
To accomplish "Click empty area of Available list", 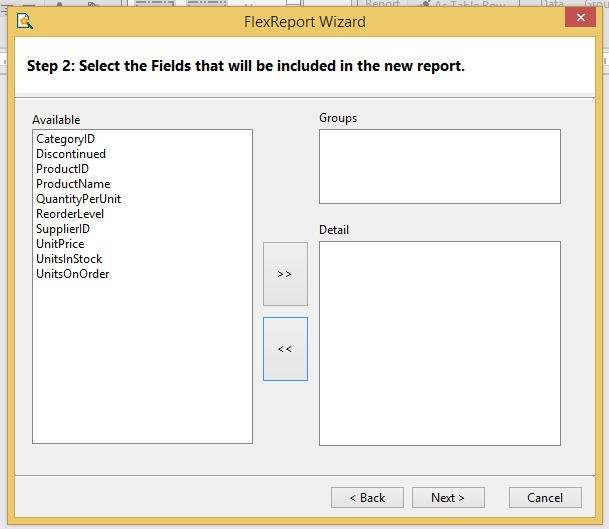I will pyautogui.click(x=143, y=361).
